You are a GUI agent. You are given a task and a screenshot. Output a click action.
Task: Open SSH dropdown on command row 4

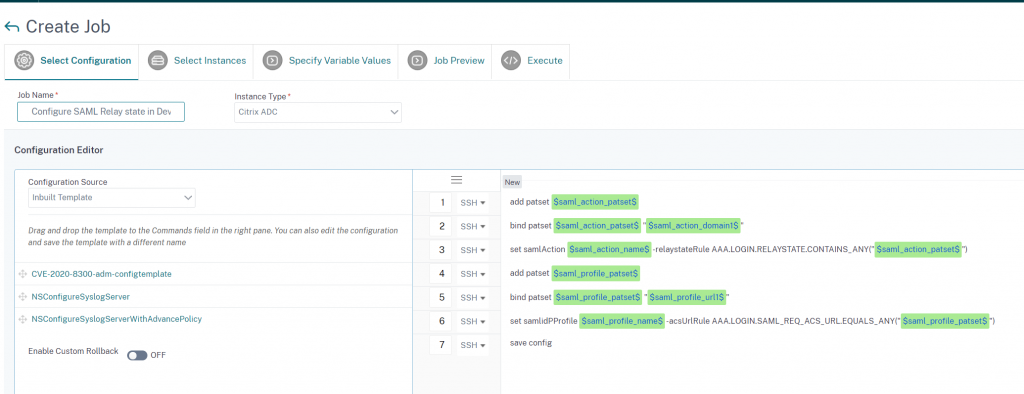coord(473,274)
